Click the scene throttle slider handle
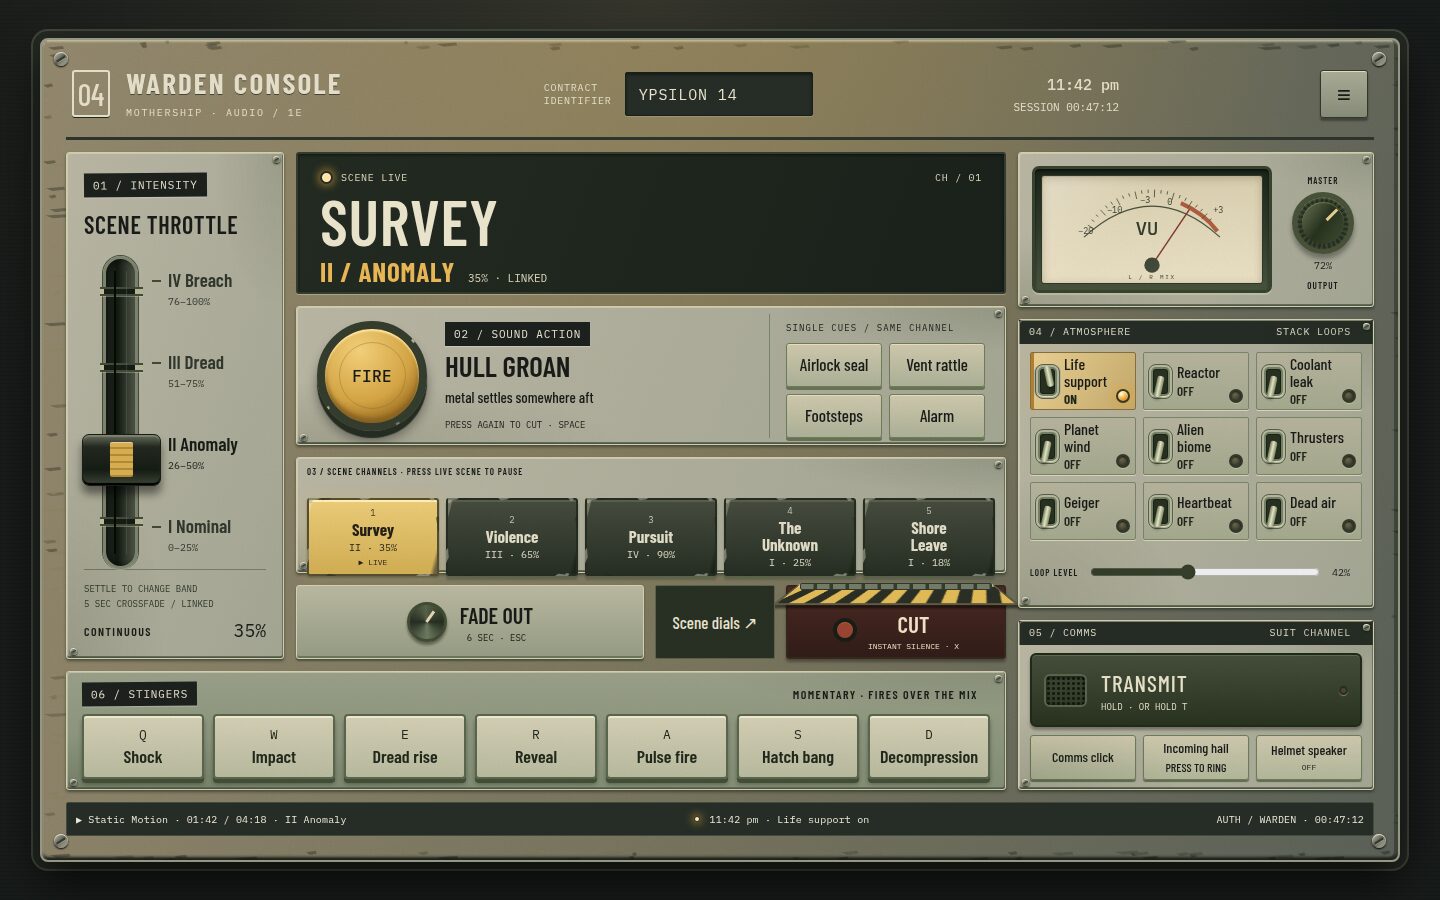Viewport: 1440px width, 900px height. (x=121, y=459)
